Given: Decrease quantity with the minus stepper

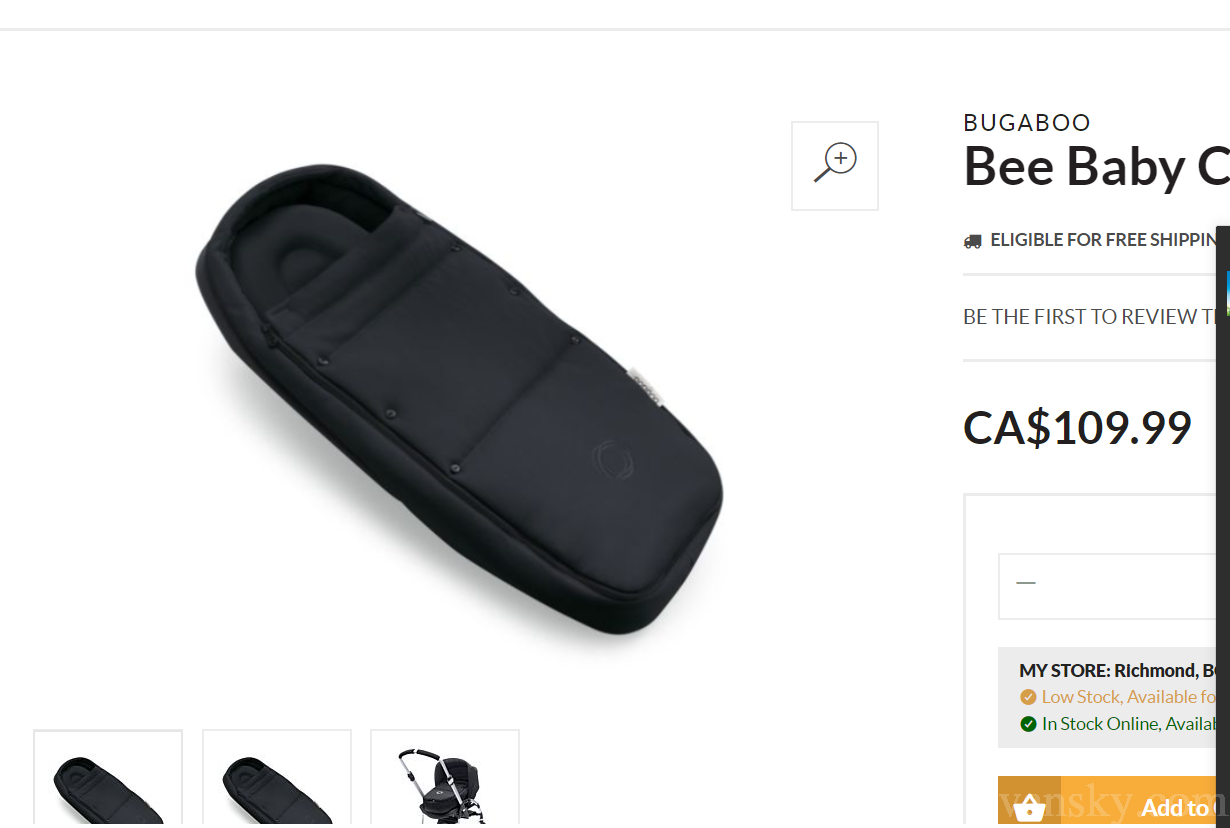Looking at the screenshot, I should pos(1026,583).
